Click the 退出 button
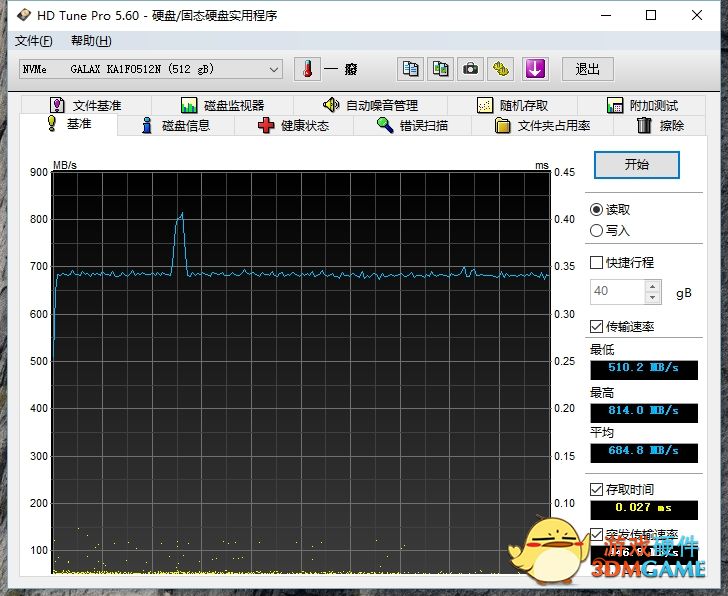Screen dimensions: 728x596 [x=587, y=69]
